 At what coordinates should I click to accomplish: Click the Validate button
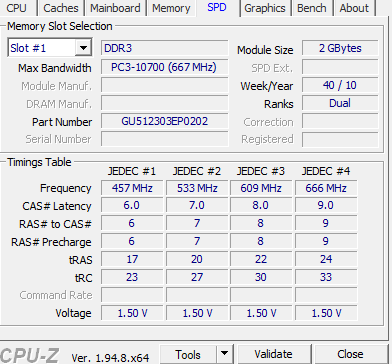(x=274, y=354)
